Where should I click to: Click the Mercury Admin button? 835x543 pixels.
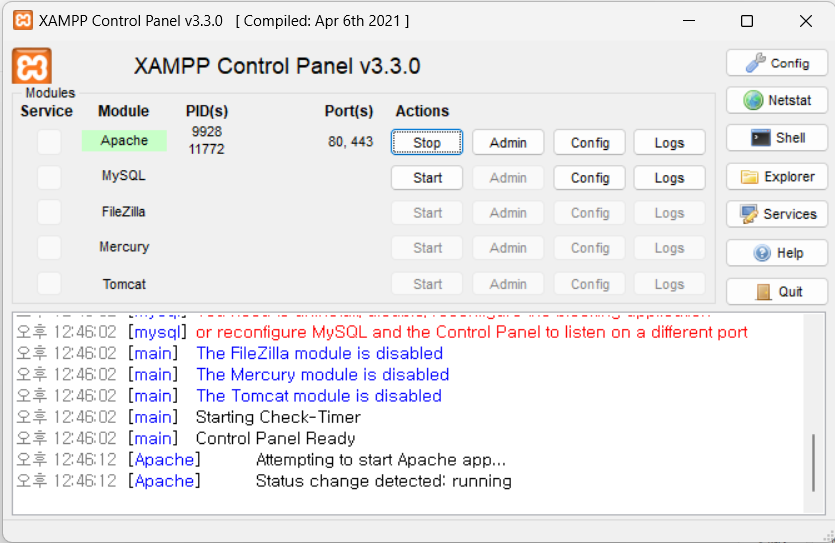click(508, 248)
